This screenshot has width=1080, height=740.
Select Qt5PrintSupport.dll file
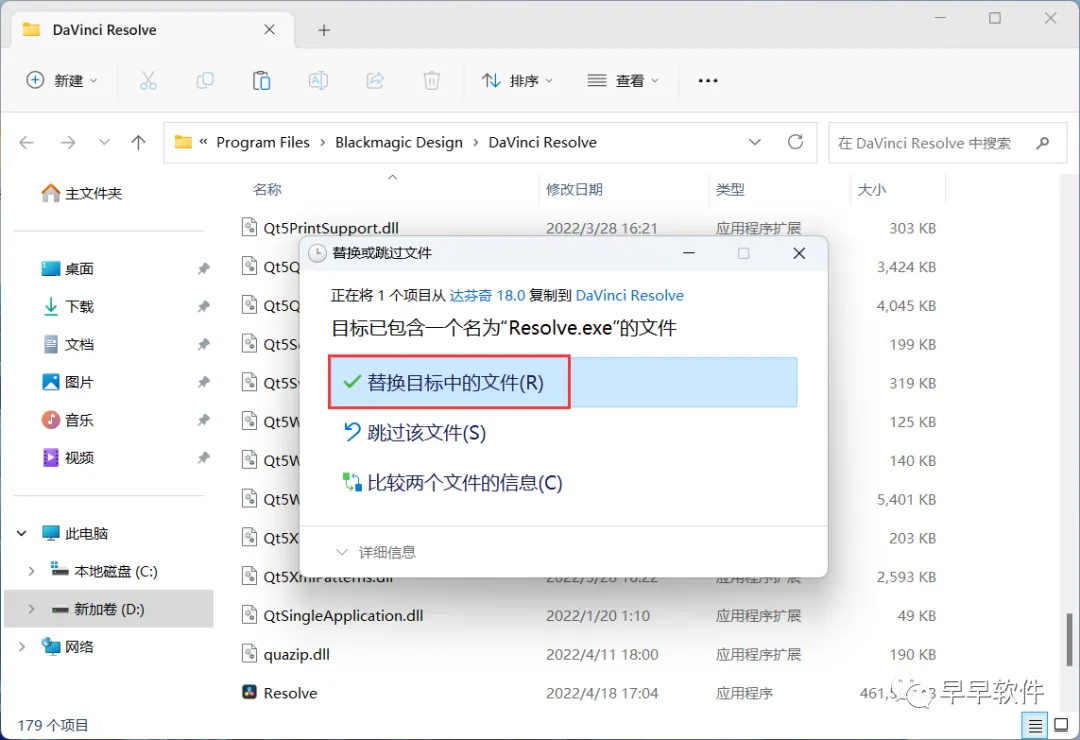[331, 228]
